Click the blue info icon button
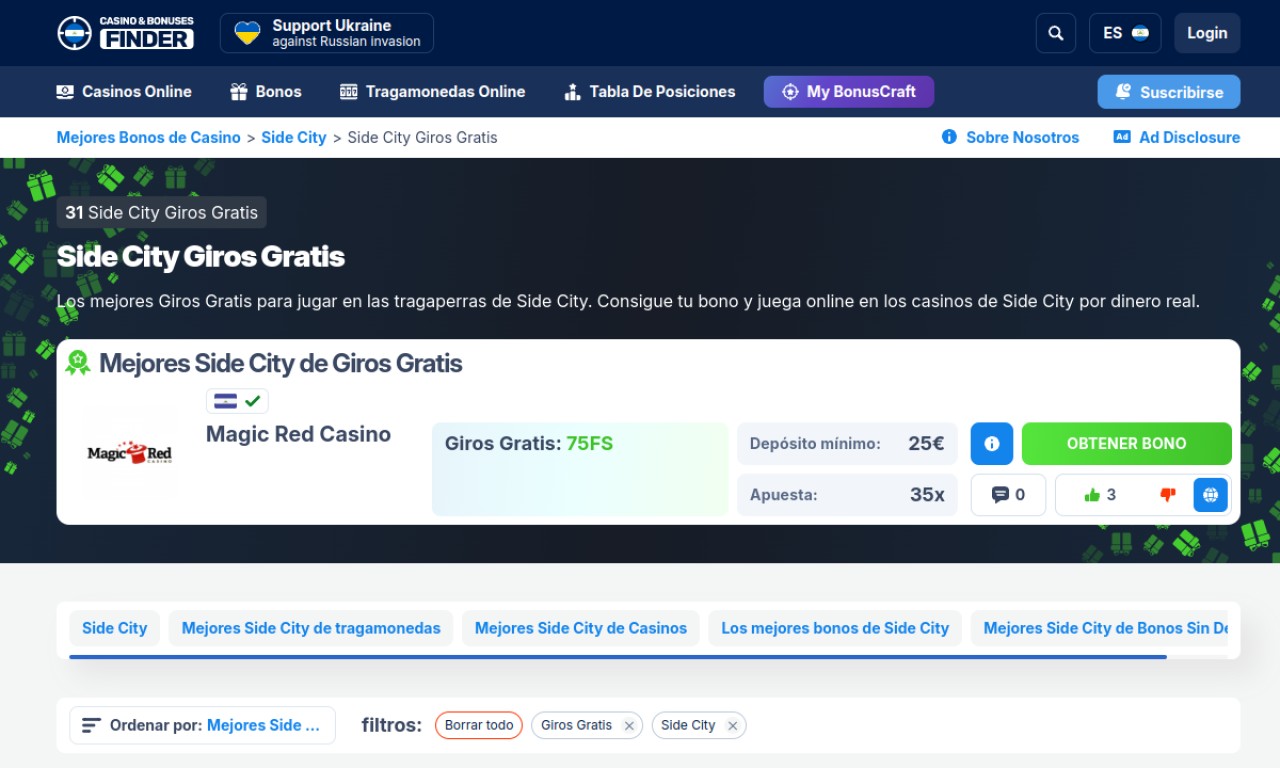The height and width of the screenshot is (768, 1280). pyautogui.click(x=991, y=444)
